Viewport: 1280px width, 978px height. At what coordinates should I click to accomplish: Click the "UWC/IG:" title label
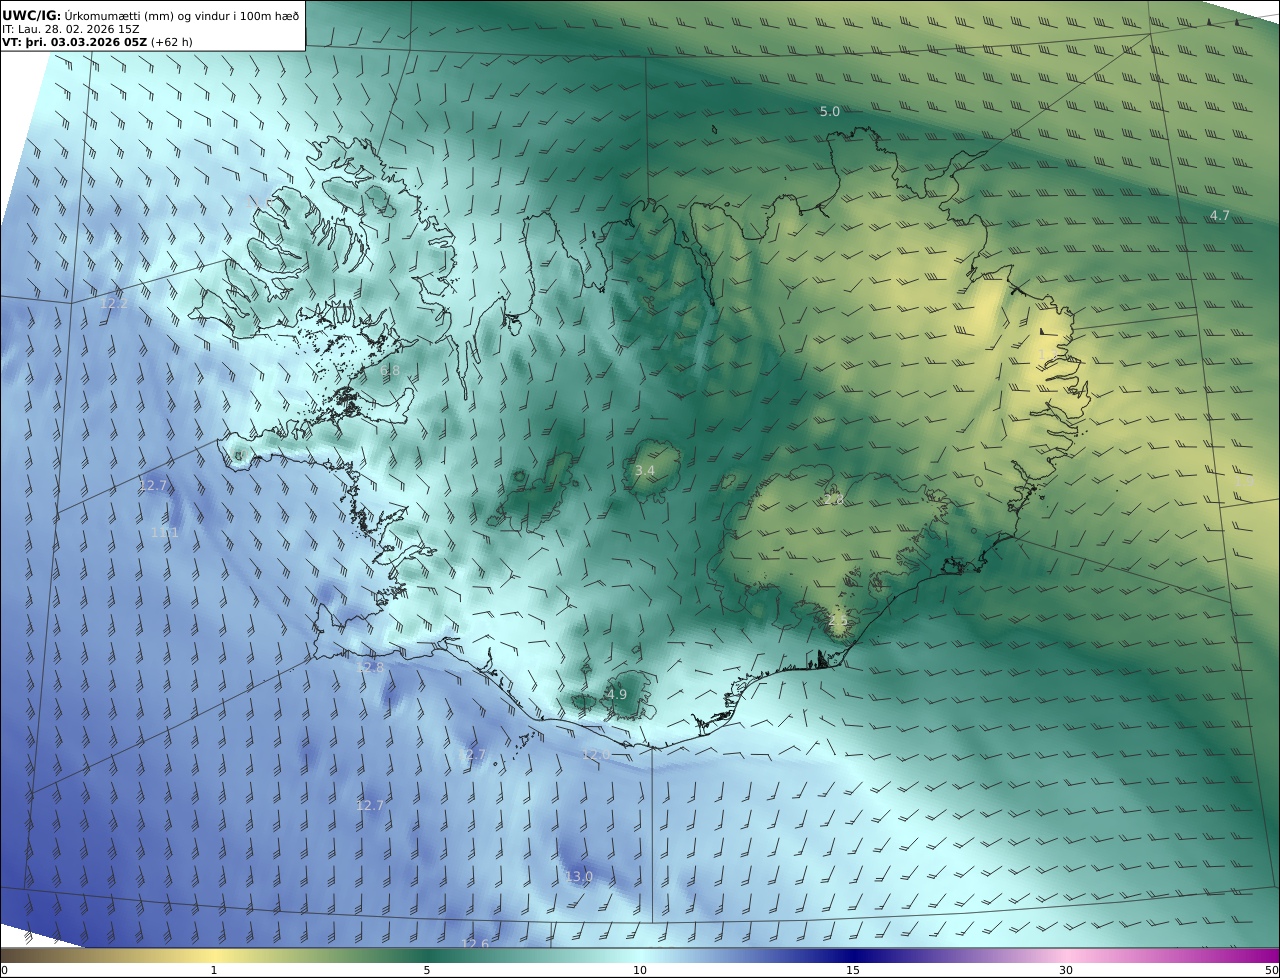[31, 15]
